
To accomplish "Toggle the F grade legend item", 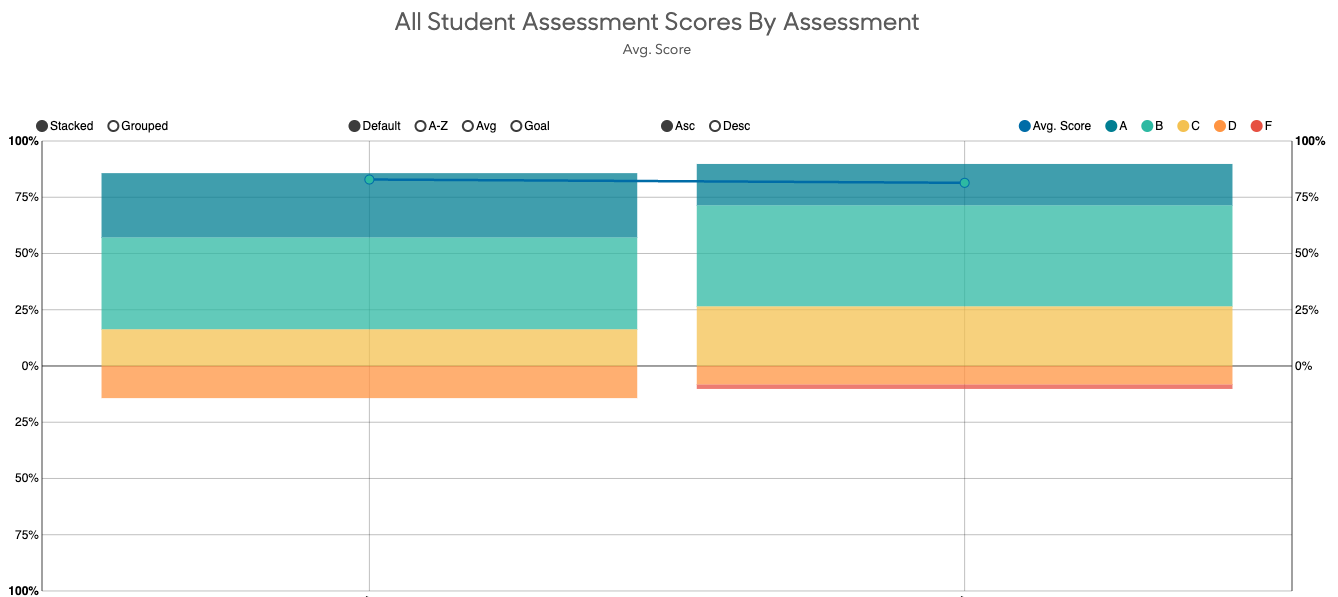I will [x=1257, y=126].
